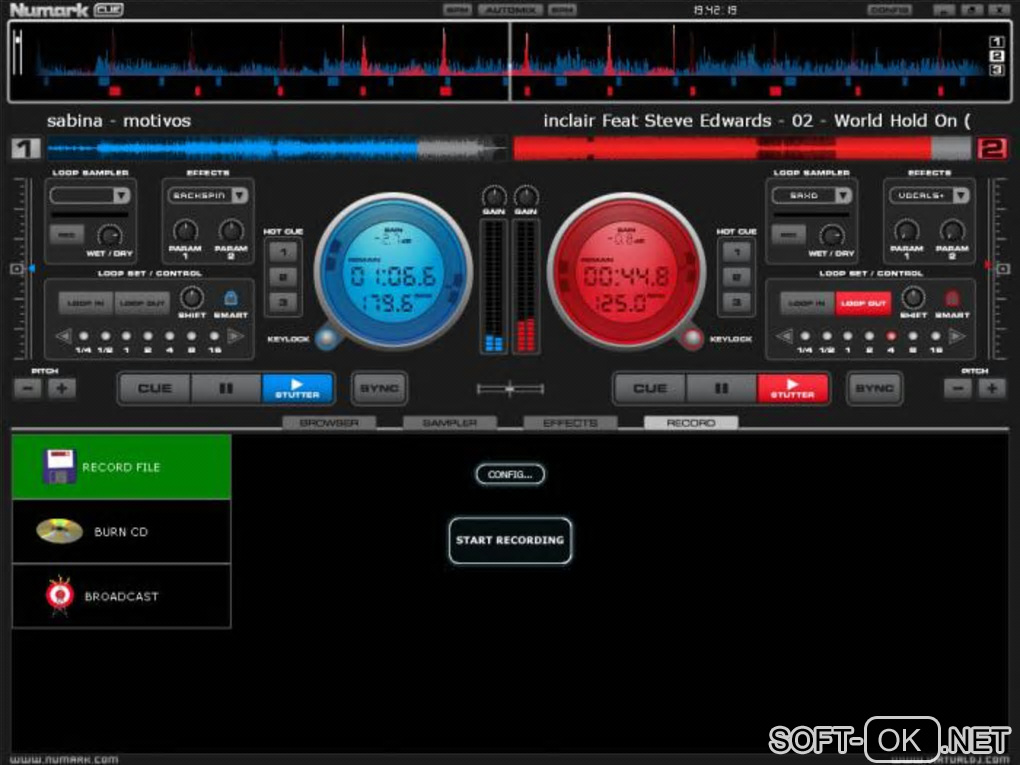Image resolution: width=1020 pixels, height=765 pixels.
Task: Toggle deck 2 red Loop Out button
Action: click(863, 303)
